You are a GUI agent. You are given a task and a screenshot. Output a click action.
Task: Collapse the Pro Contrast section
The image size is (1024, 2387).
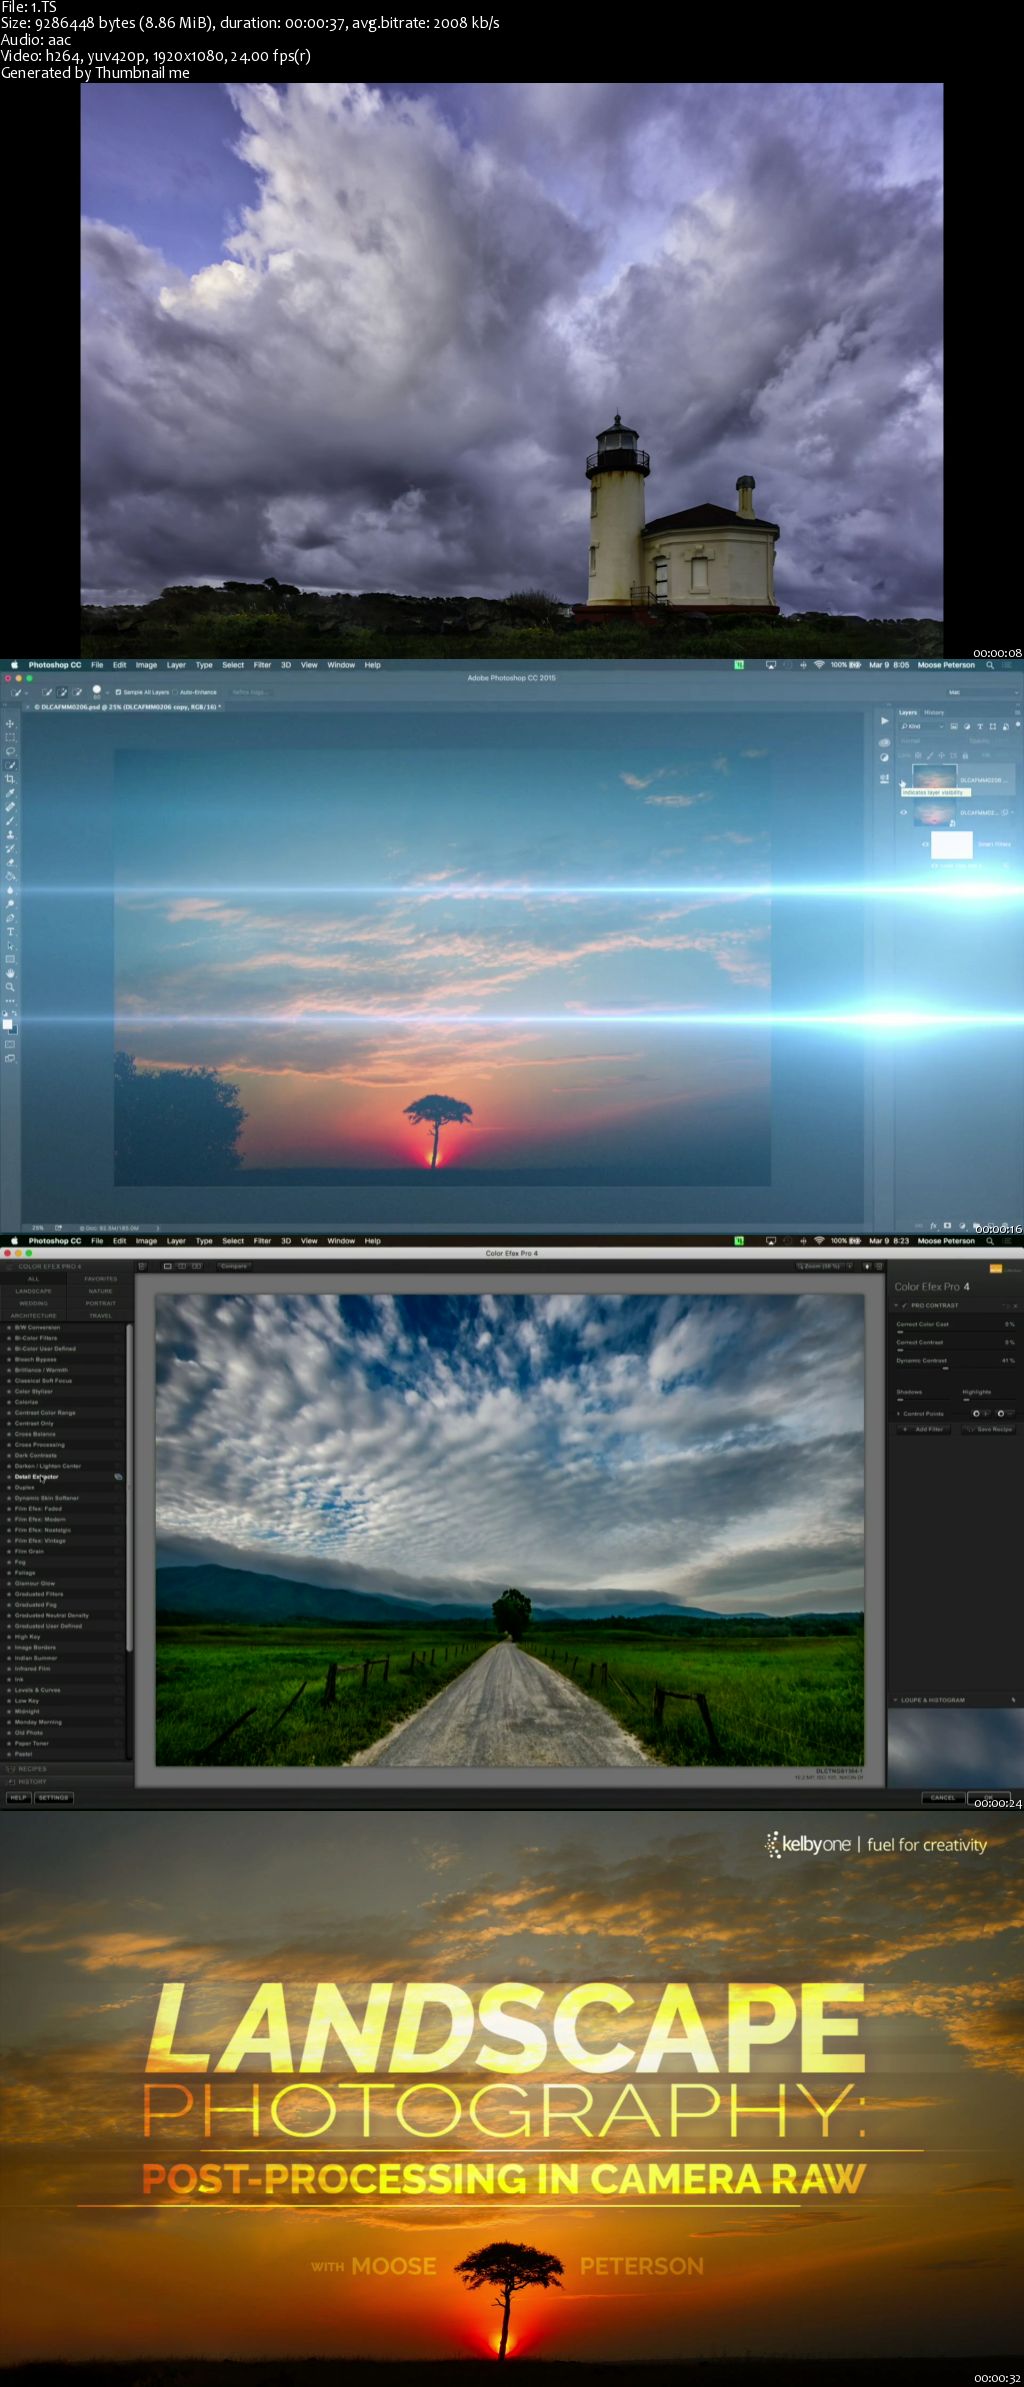pyautogui.click(x=896, y=1305)
